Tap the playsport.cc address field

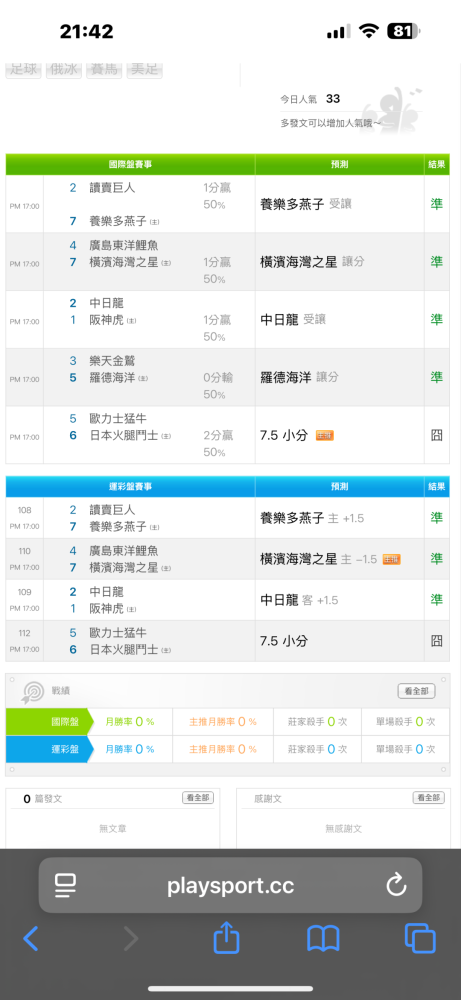(x=230, y=885)
